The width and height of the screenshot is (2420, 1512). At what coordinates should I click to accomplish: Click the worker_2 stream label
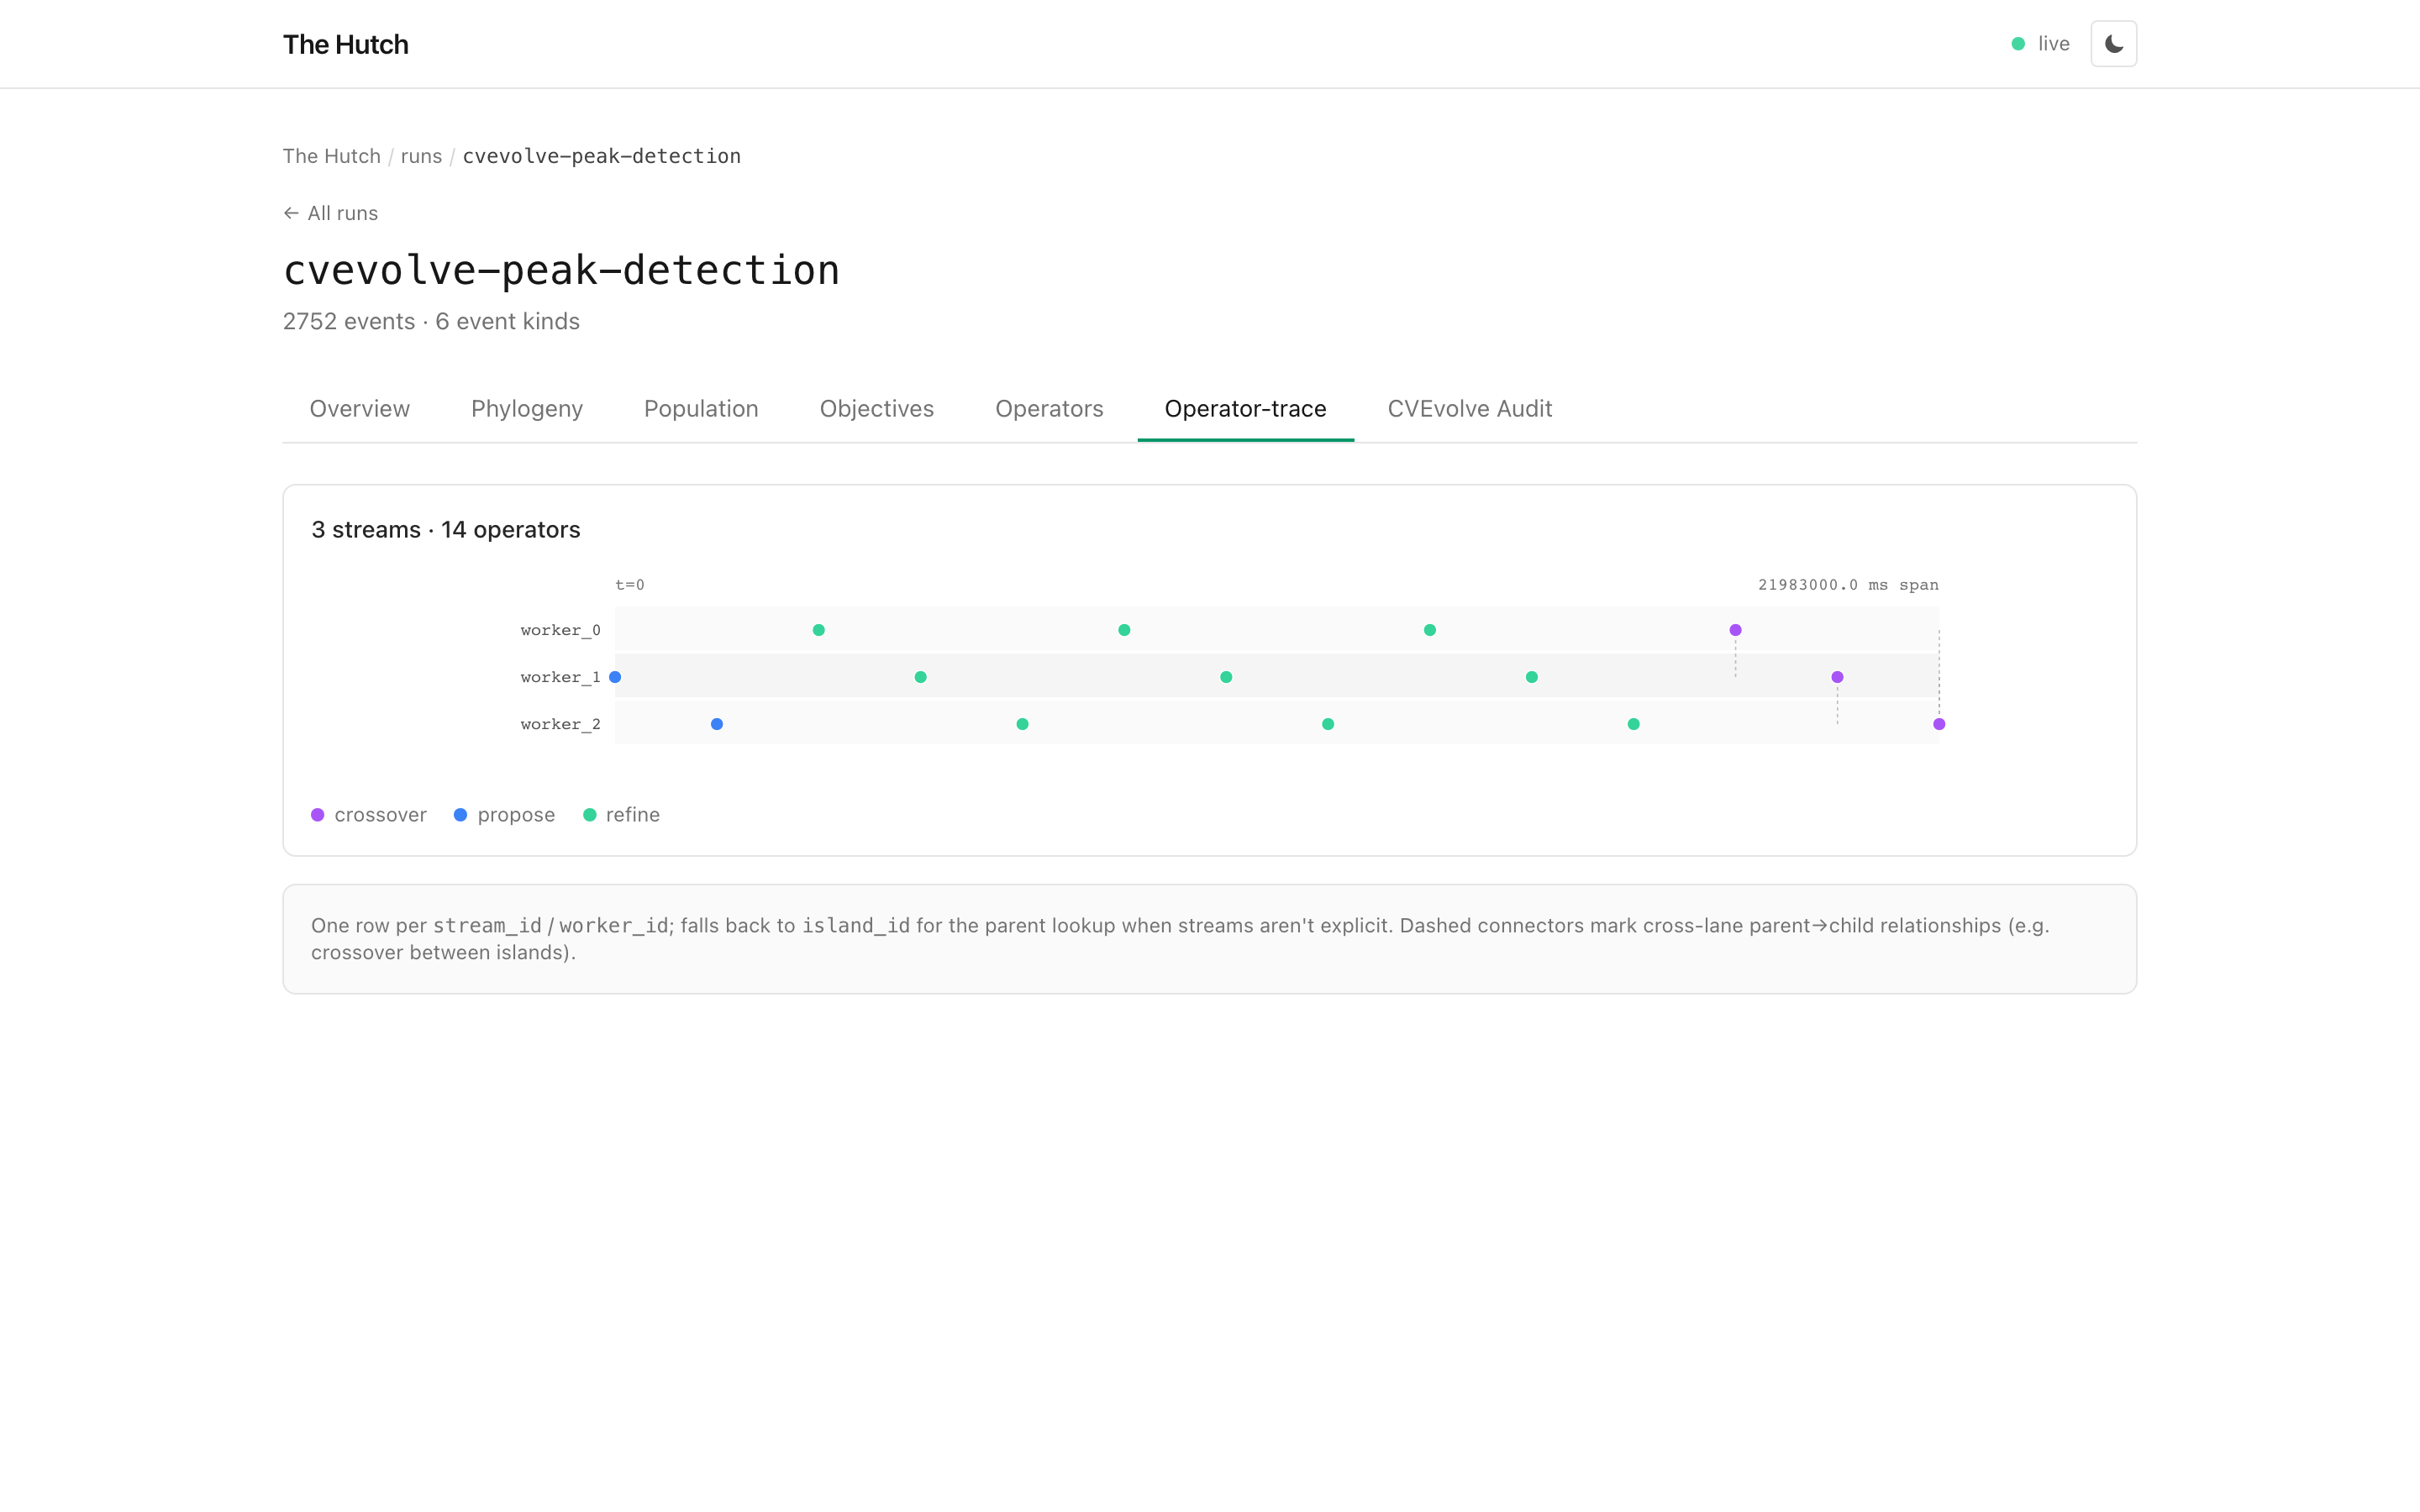[560, 724]
